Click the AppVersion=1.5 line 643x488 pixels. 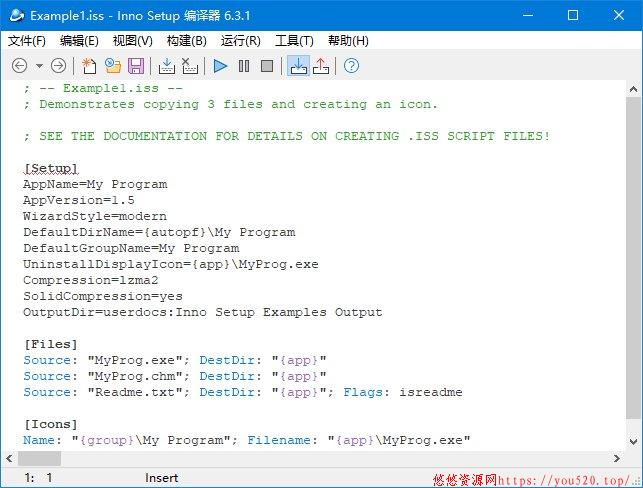79,201
